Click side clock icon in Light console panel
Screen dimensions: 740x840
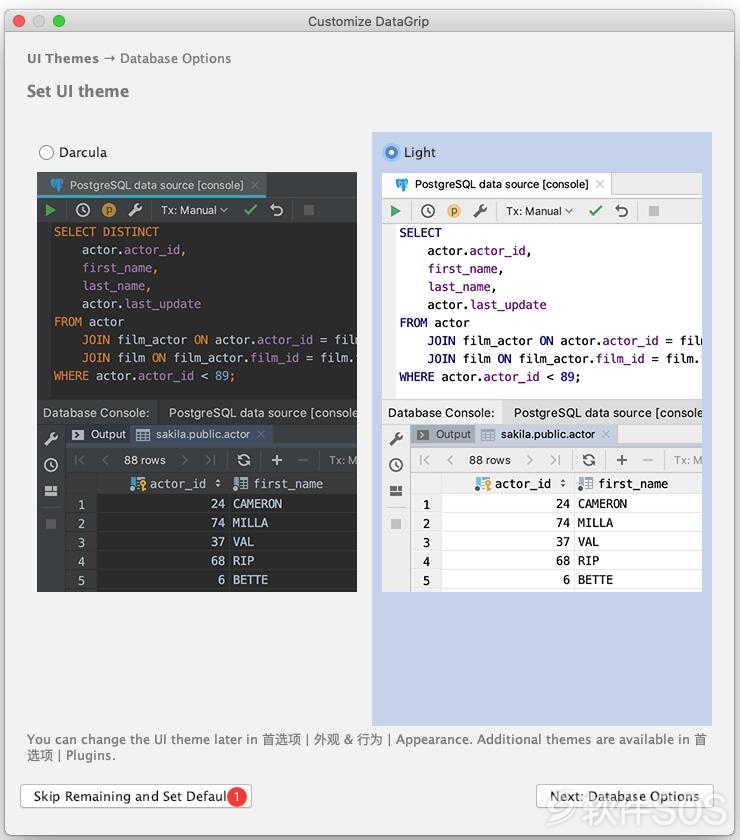coord(396,464)
